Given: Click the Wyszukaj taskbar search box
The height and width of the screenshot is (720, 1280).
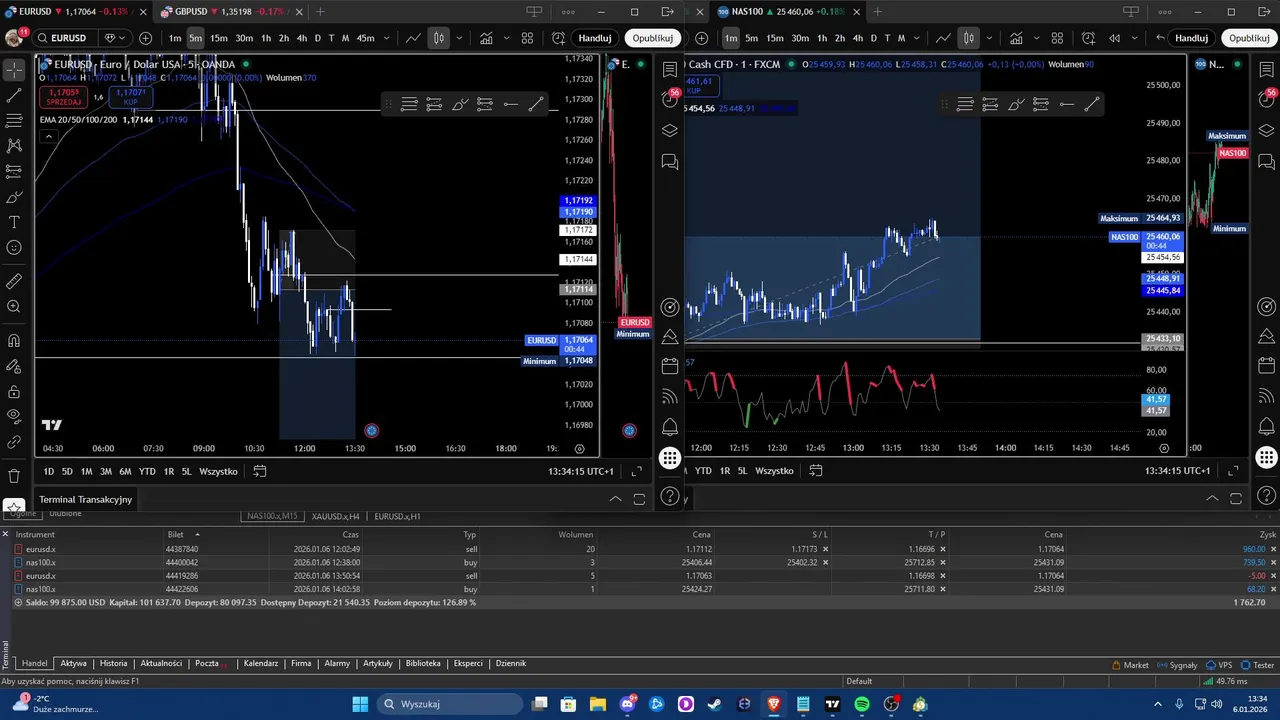Looking at the screenshot, I should [x=448, y=704].
